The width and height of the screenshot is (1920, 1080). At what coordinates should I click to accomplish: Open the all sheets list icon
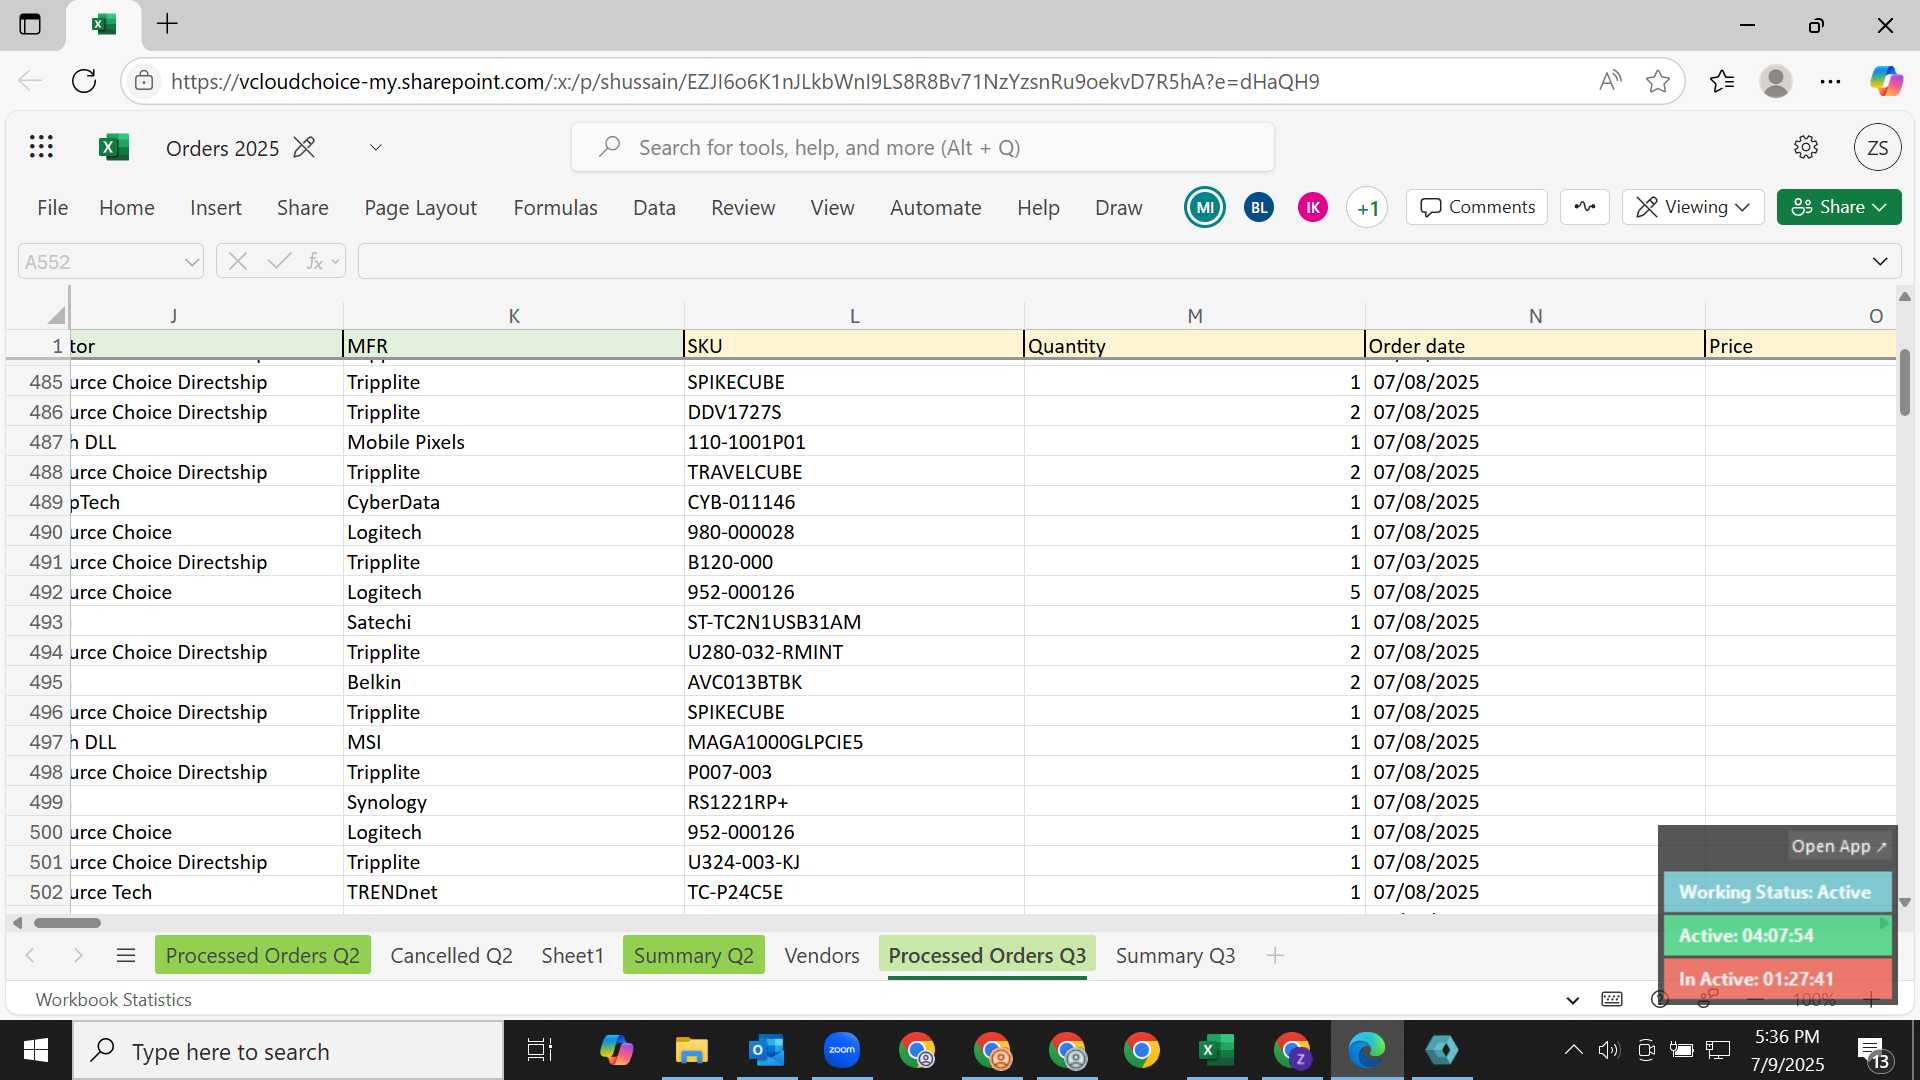[x=126, y=955]
